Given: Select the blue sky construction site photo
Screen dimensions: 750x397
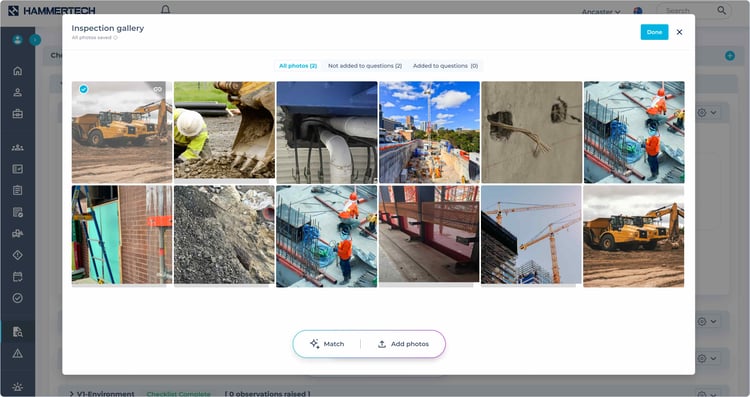Looking at the screenshot, I should (429, 132).
